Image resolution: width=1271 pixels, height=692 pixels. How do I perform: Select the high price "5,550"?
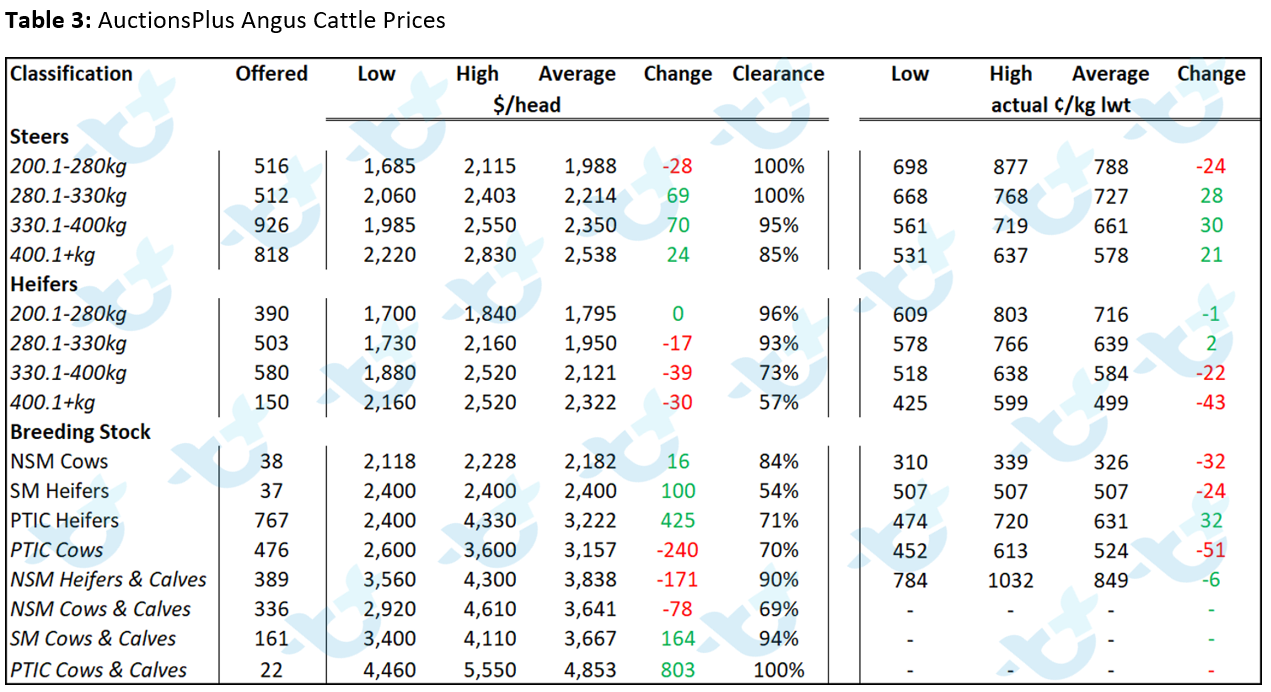pyautogui.click(x=490, y=670)
